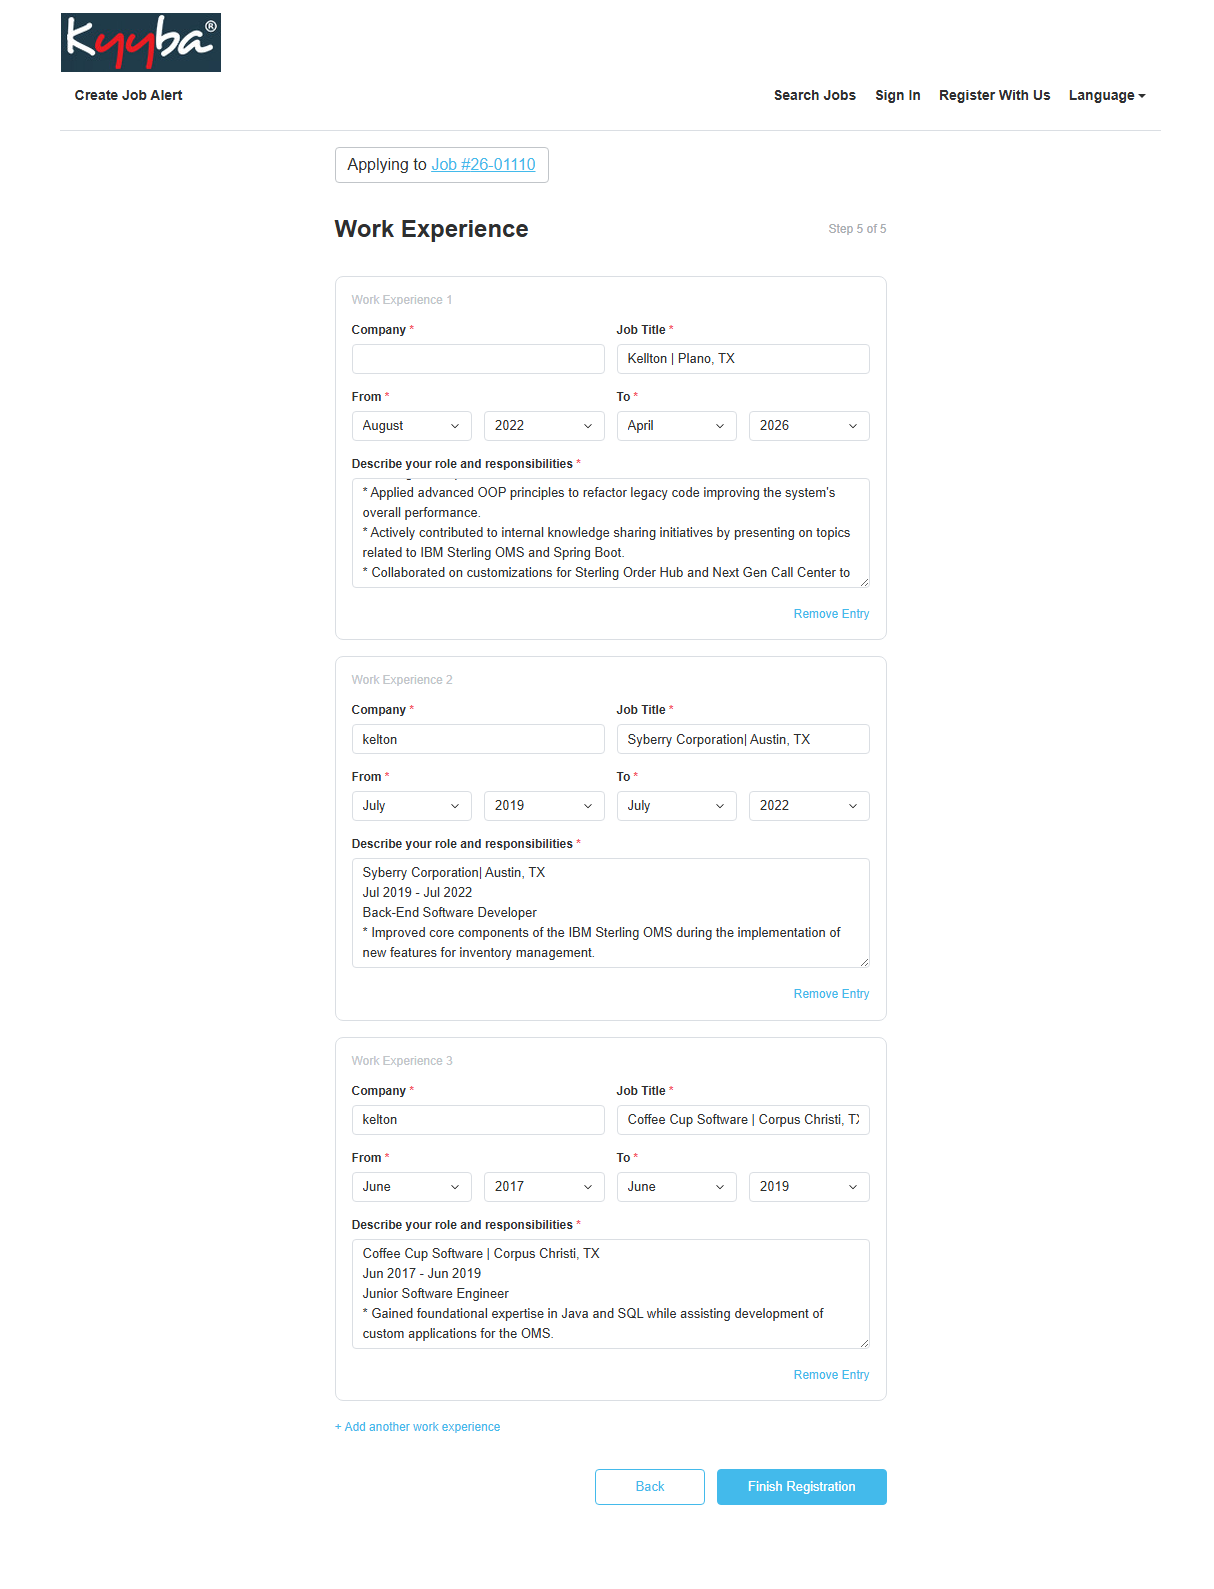The image size is (1214, 1589).
Task: Click the Coffee Cup Software role description textarea
Action: click(610, 1294)
